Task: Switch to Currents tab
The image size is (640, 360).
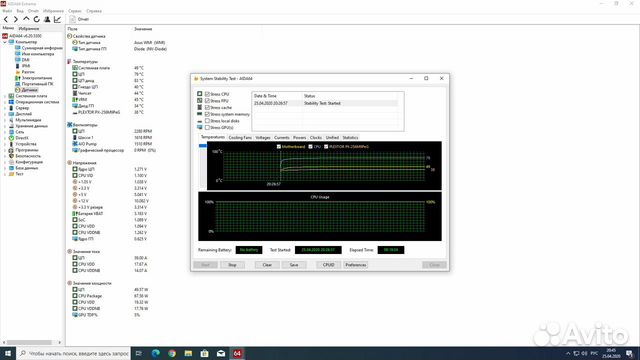Action: 282,138
